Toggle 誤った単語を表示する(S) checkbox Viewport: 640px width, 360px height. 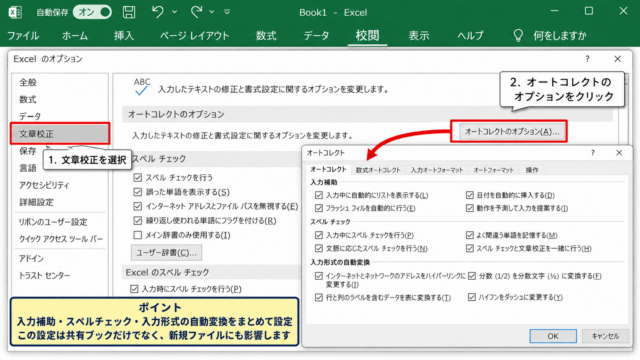point(138,192)
